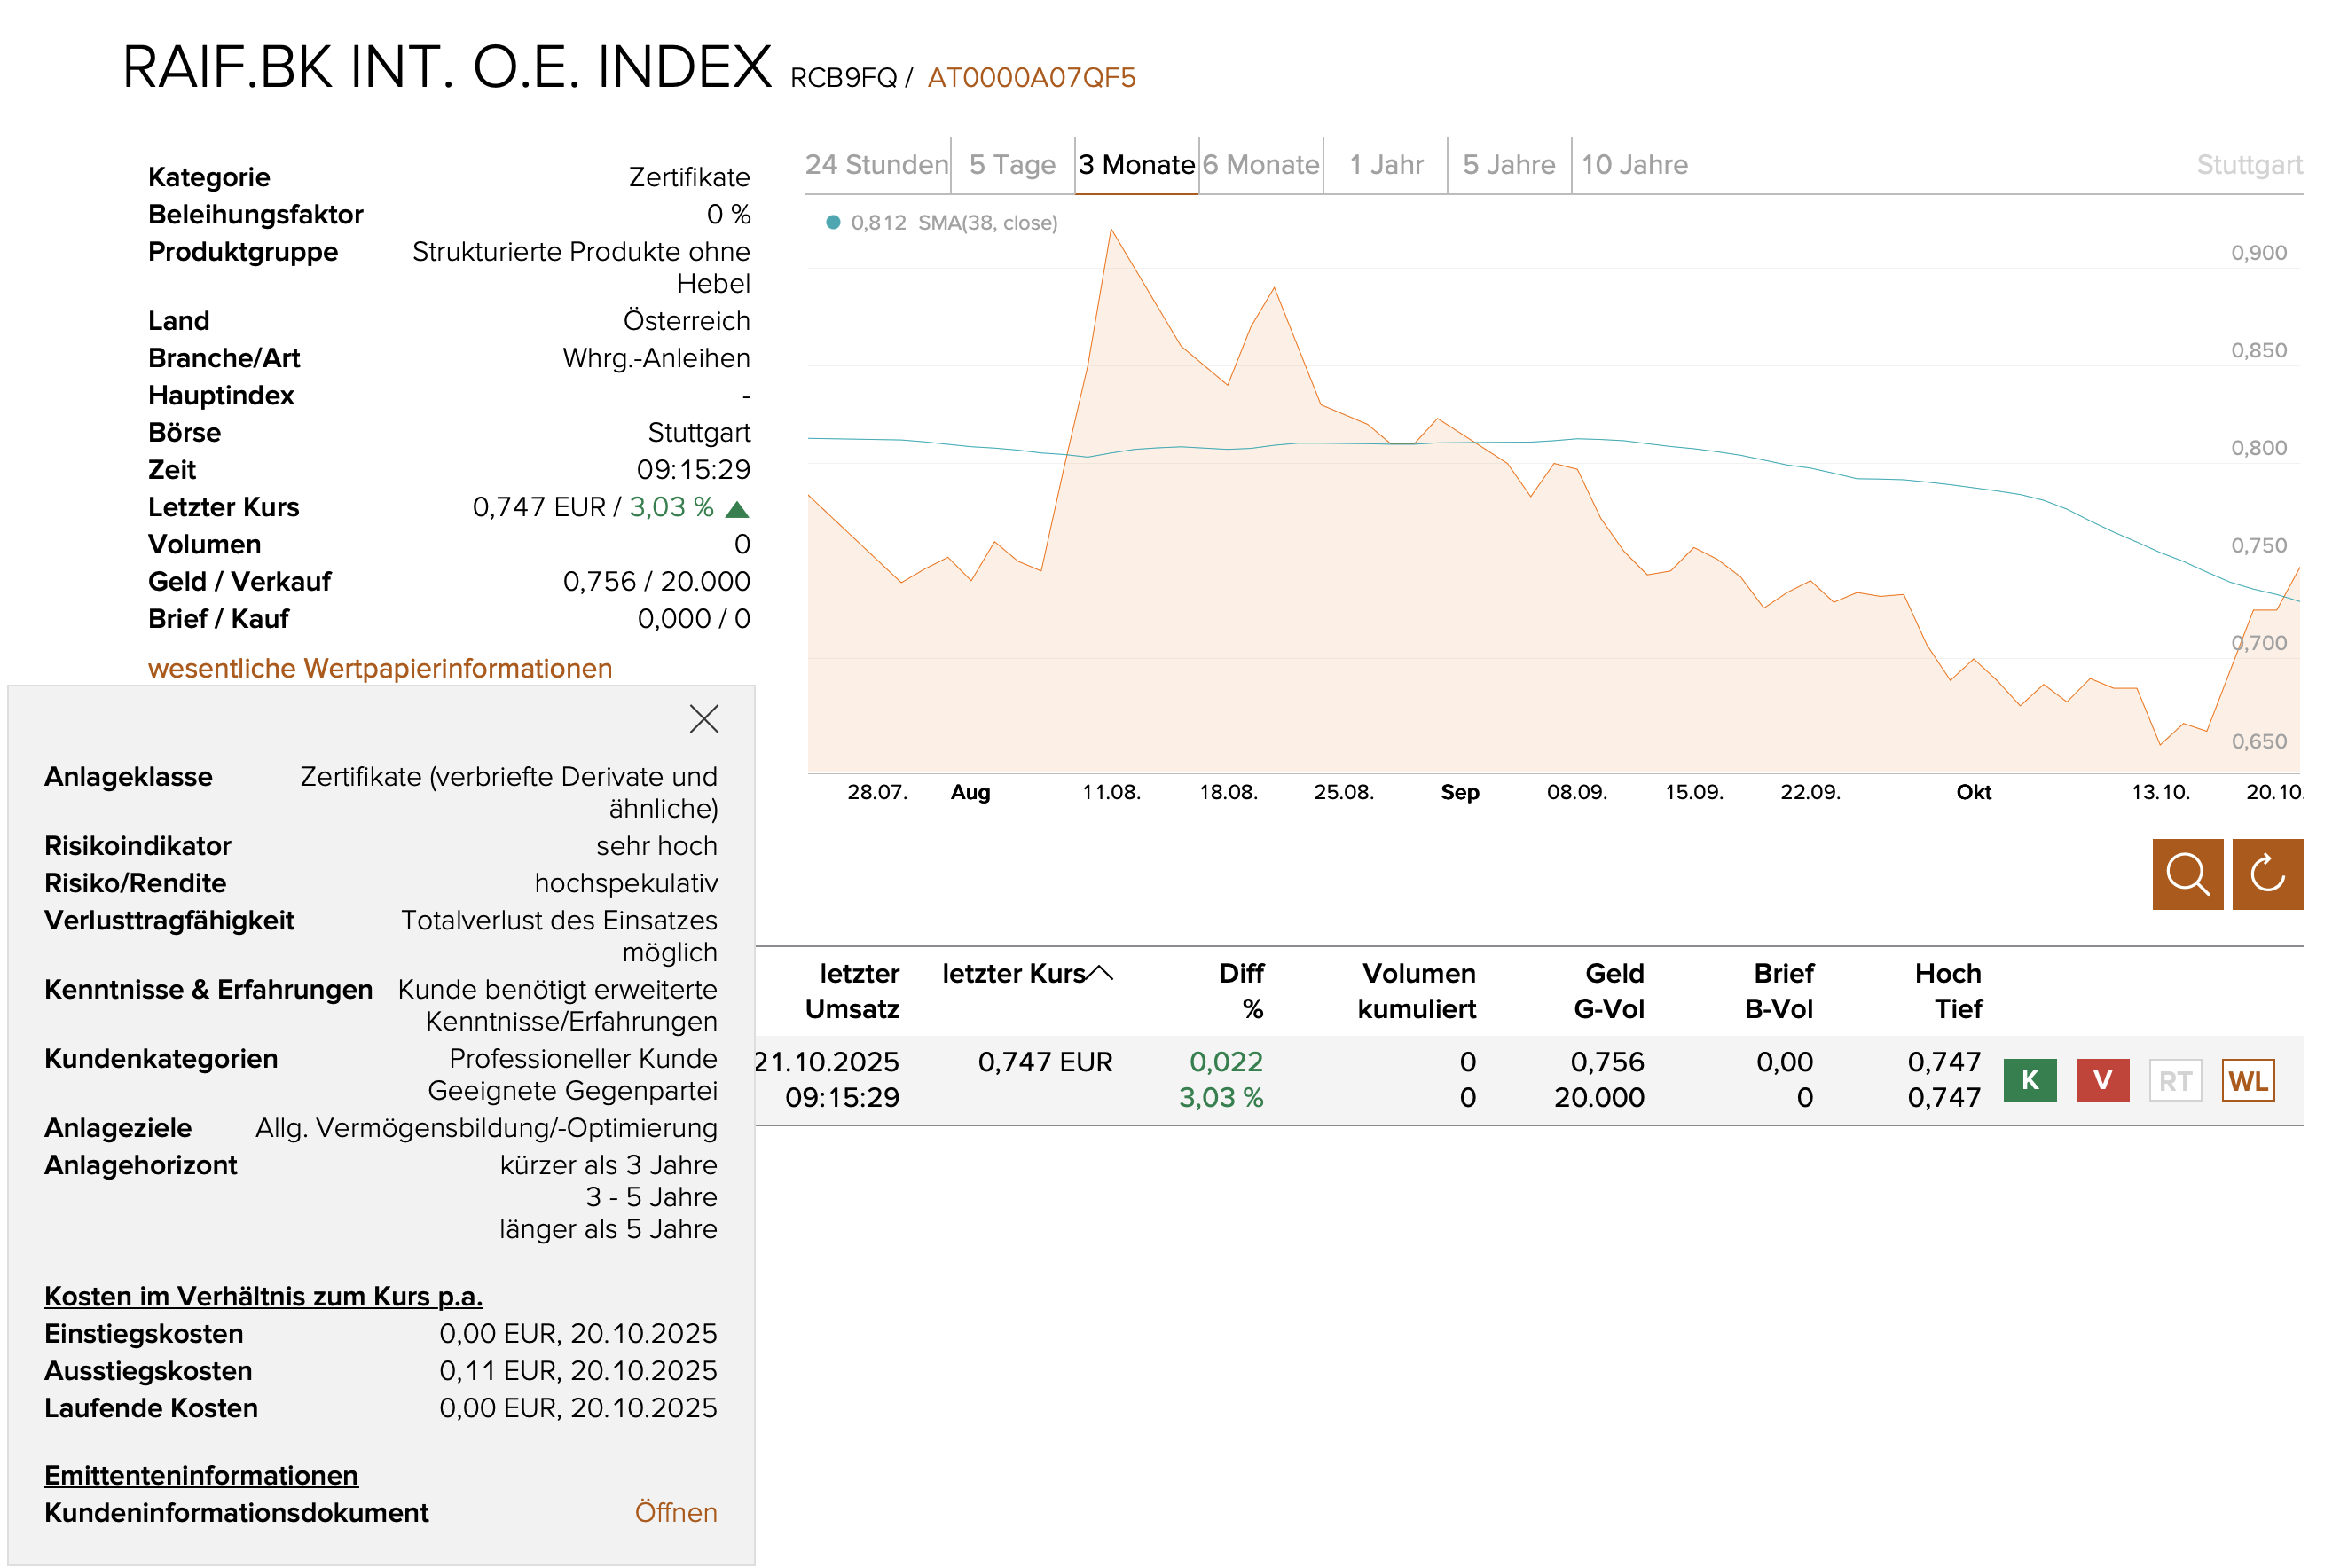2340x1568 pixels.
Task: Open the AT0000A07QF5 ISIN link
Action: point(1031,78)
